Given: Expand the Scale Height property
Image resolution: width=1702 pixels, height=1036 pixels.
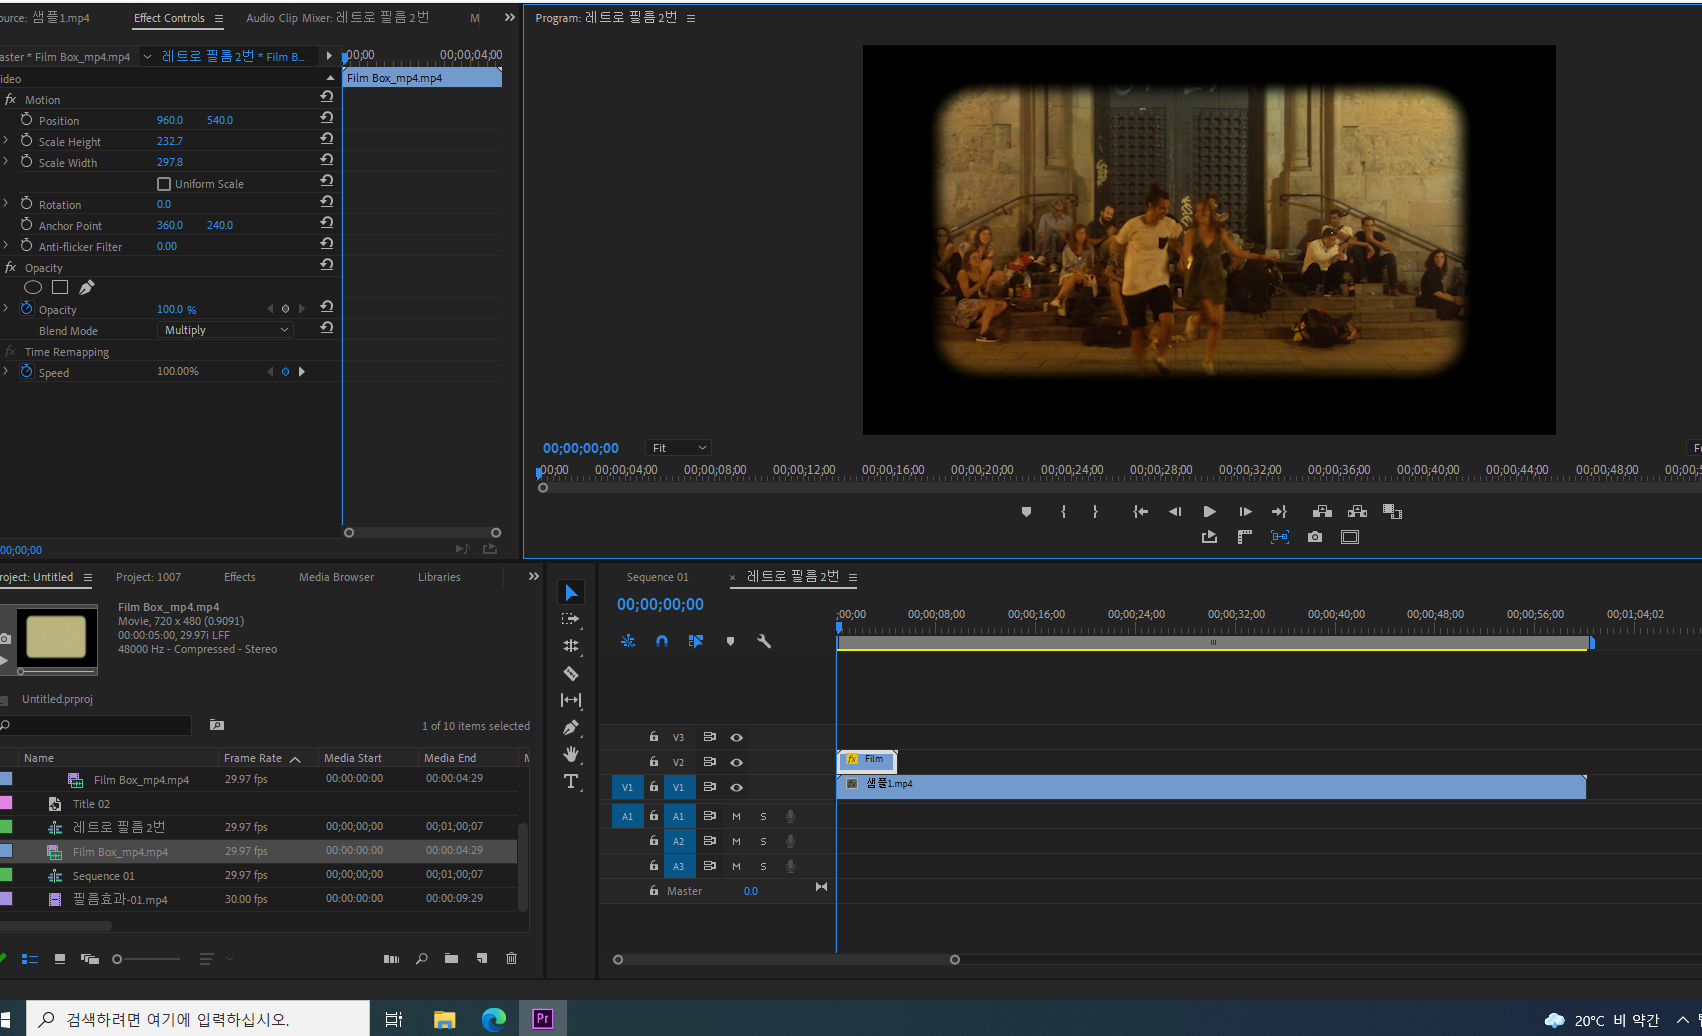Looking at the screenshot, I should pos(6,141).
